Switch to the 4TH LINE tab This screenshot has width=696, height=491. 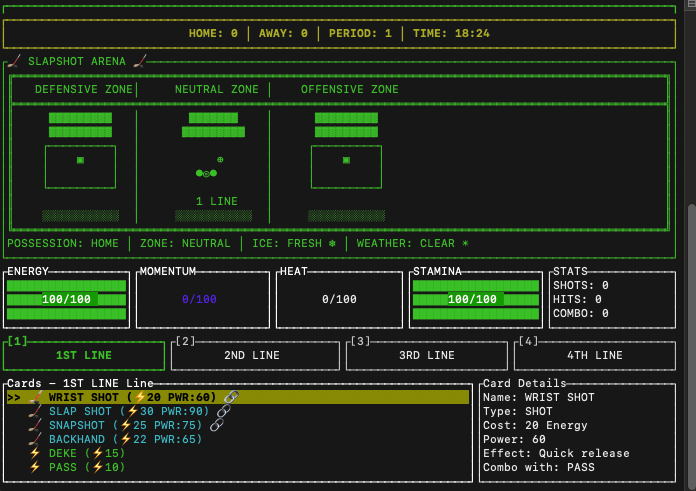coord(595,355)
